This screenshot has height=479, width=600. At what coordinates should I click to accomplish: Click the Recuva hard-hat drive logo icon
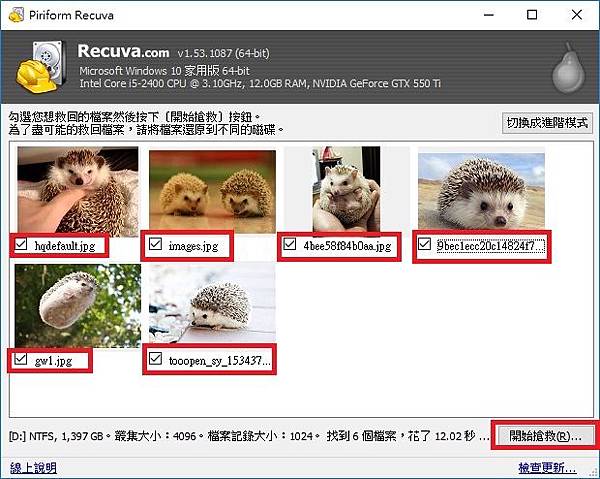41,67
